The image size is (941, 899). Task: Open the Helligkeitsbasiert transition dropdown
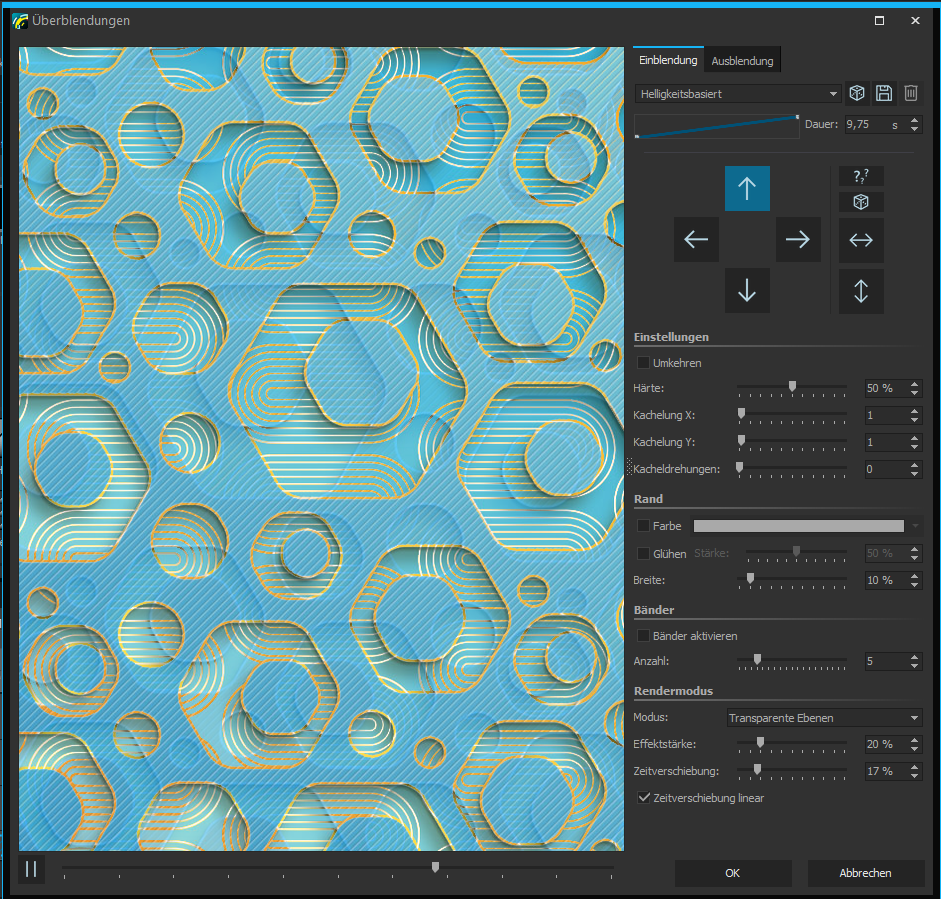click(x=738, y=94)
